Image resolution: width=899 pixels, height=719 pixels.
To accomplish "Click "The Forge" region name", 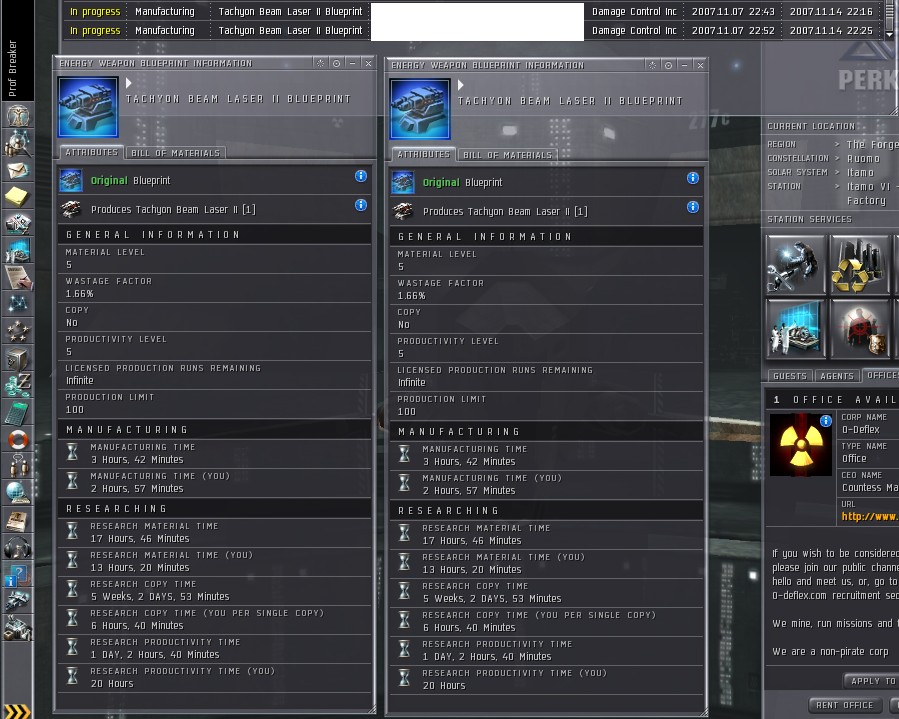I will [873, 145].
